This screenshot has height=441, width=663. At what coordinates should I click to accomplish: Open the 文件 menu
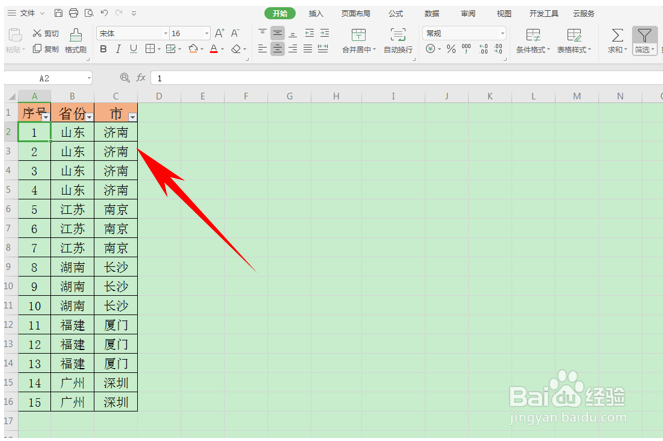(x=27, y=14)
